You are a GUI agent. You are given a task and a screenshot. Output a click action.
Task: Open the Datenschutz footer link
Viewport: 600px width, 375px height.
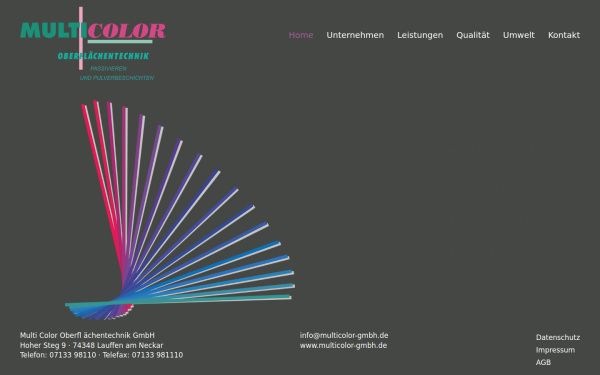click(558, 338)
